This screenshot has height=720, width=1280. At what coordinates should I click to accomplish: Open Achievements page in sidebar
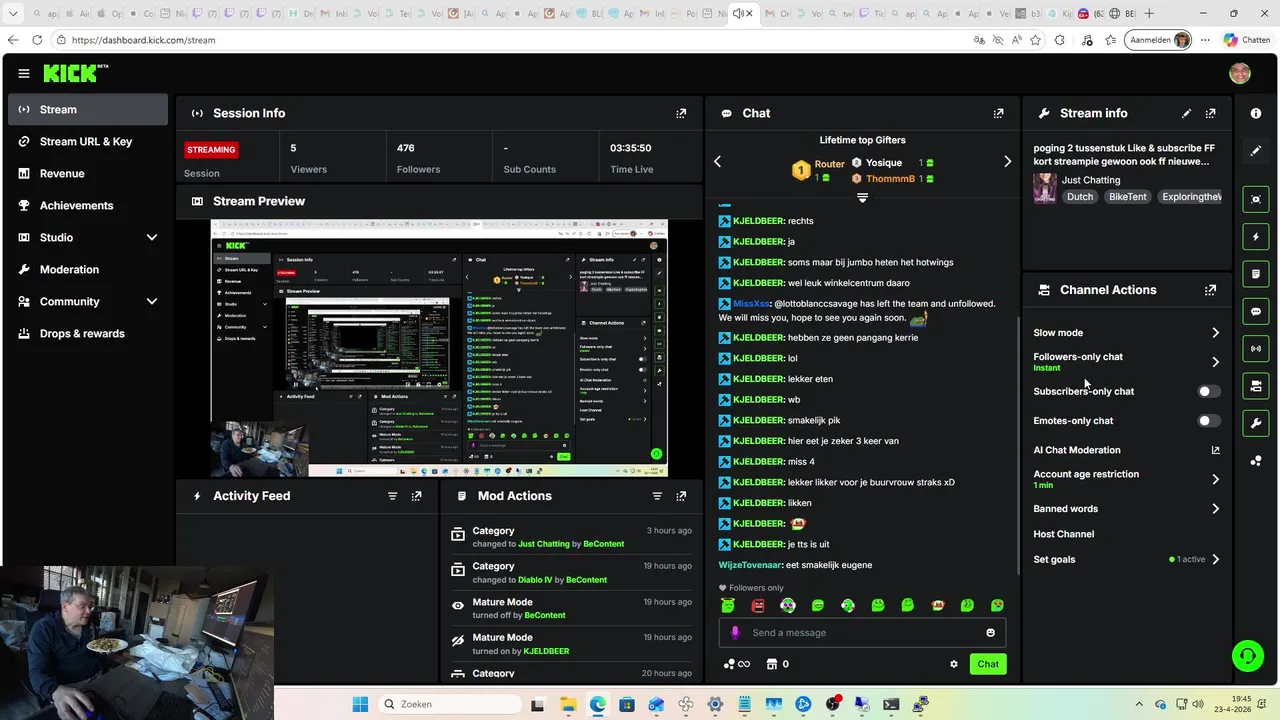(88, 206)
